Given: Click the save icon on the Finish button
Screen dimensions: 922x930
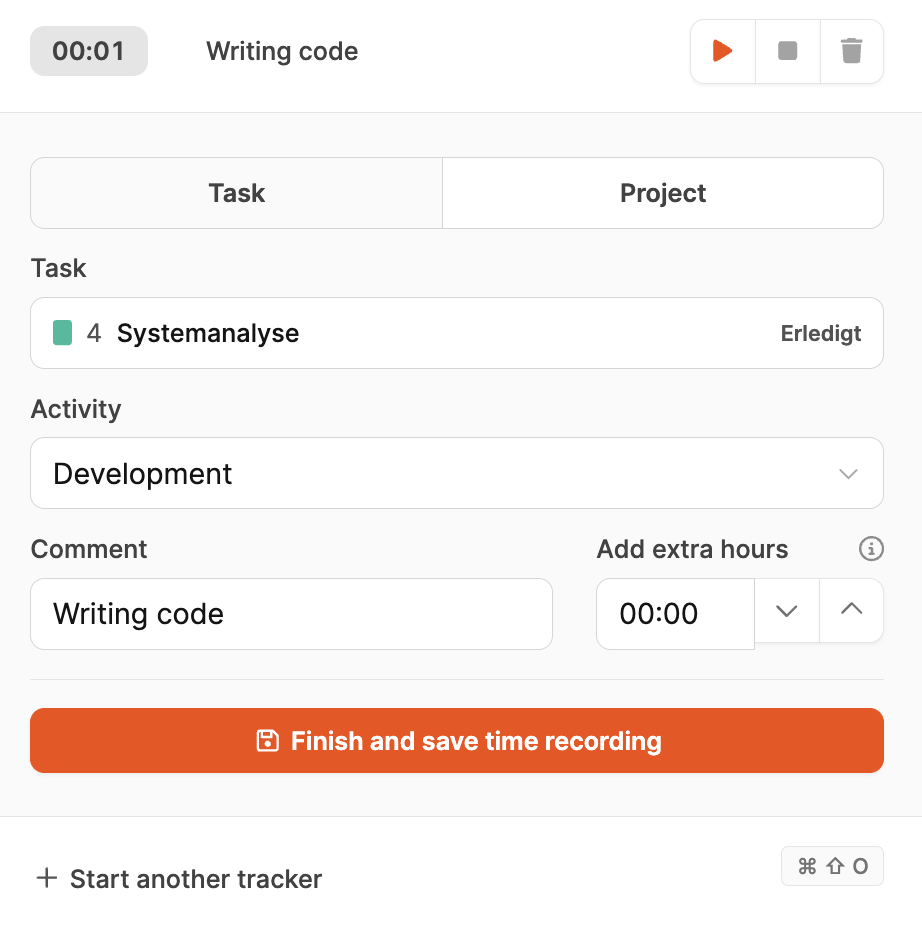Looking at the screenshot, I should (267, 741).
